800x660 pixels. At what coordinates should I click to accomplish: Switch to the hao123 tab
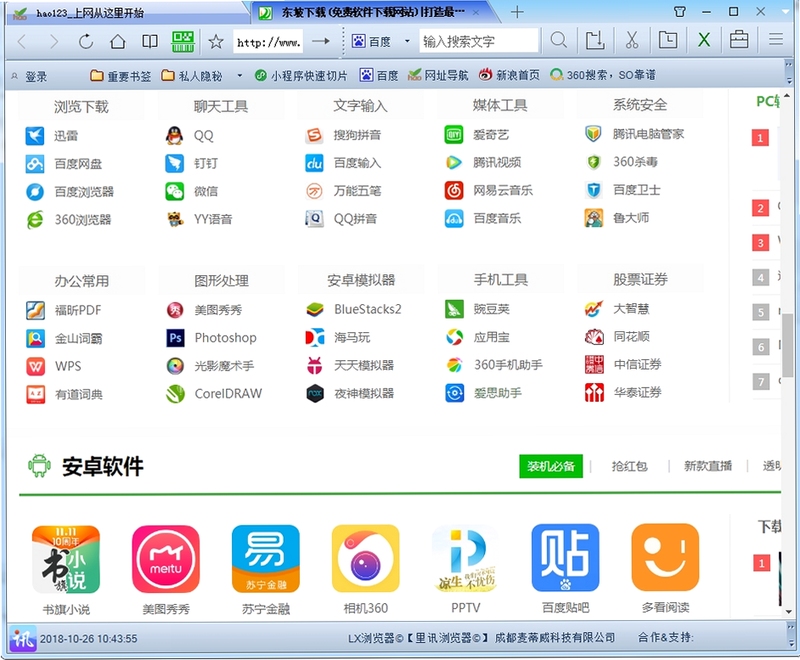(125, 13)
